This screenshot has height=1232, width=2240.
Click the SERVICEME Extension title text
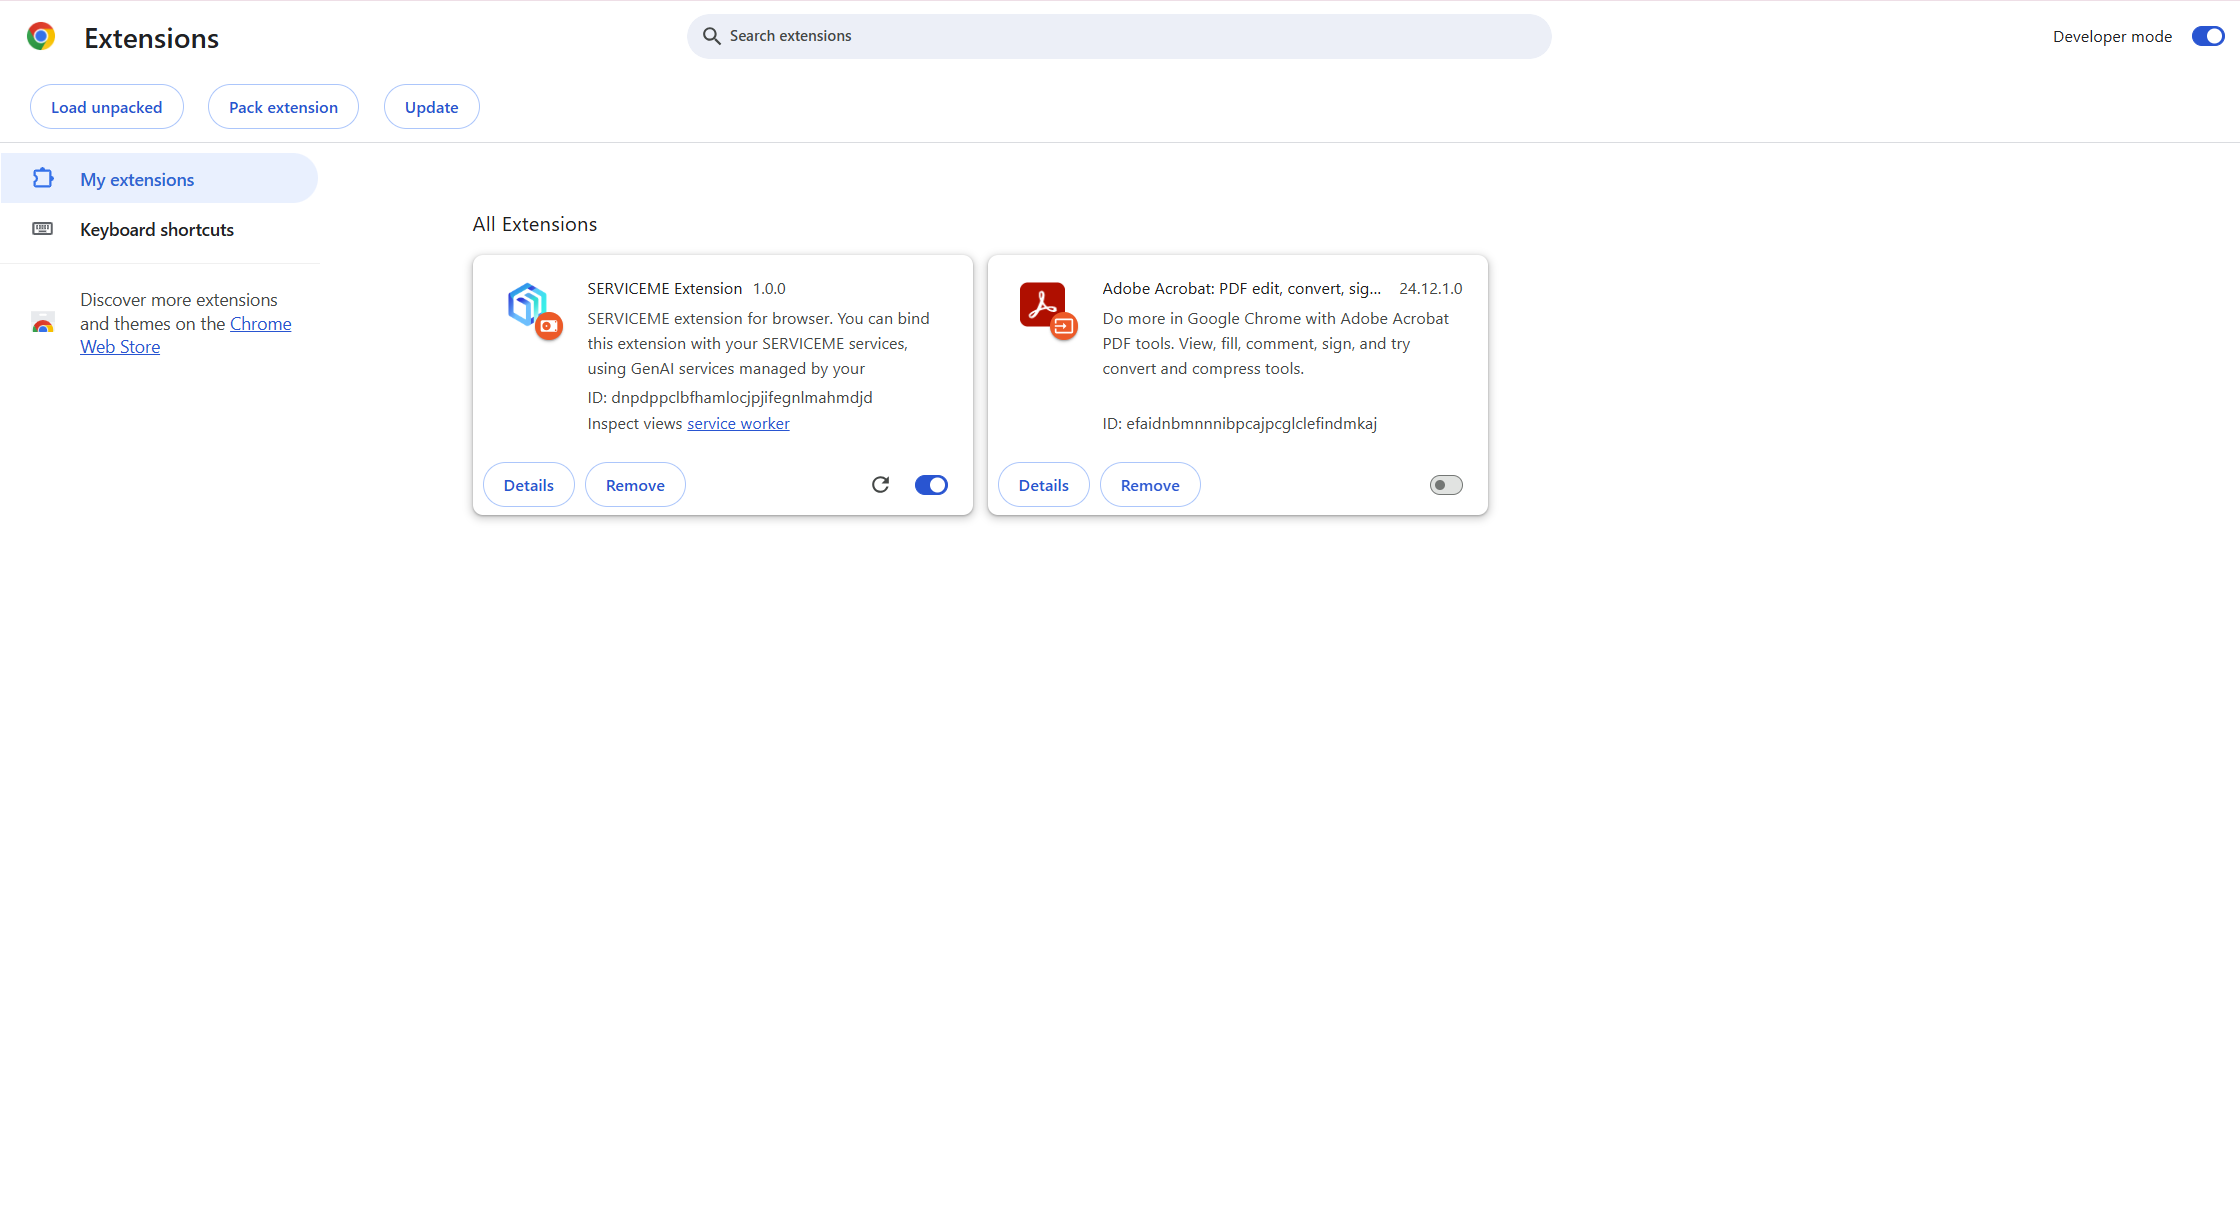click(665, 289)
